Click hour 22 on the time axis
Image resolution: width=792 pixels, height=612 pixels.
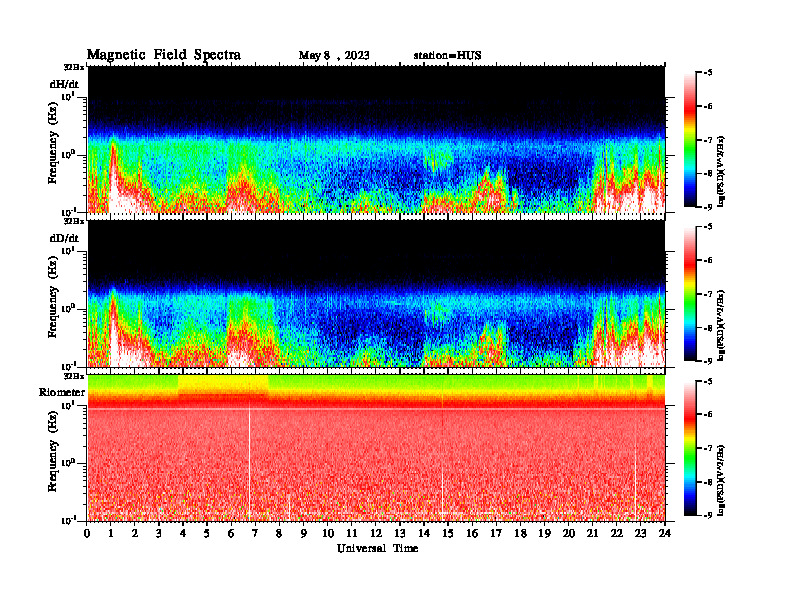click(617, 533)
